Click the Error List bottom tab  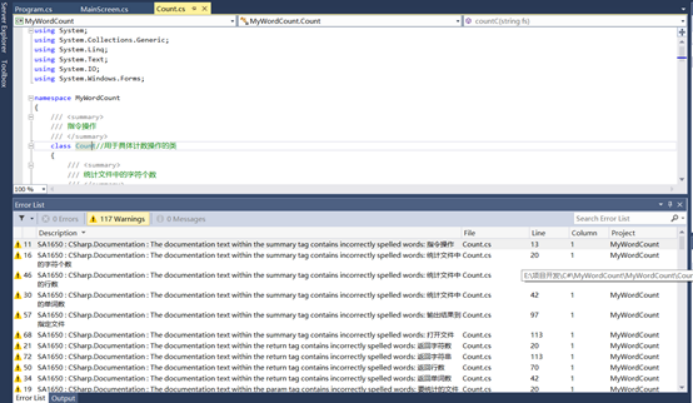[30, 398]
